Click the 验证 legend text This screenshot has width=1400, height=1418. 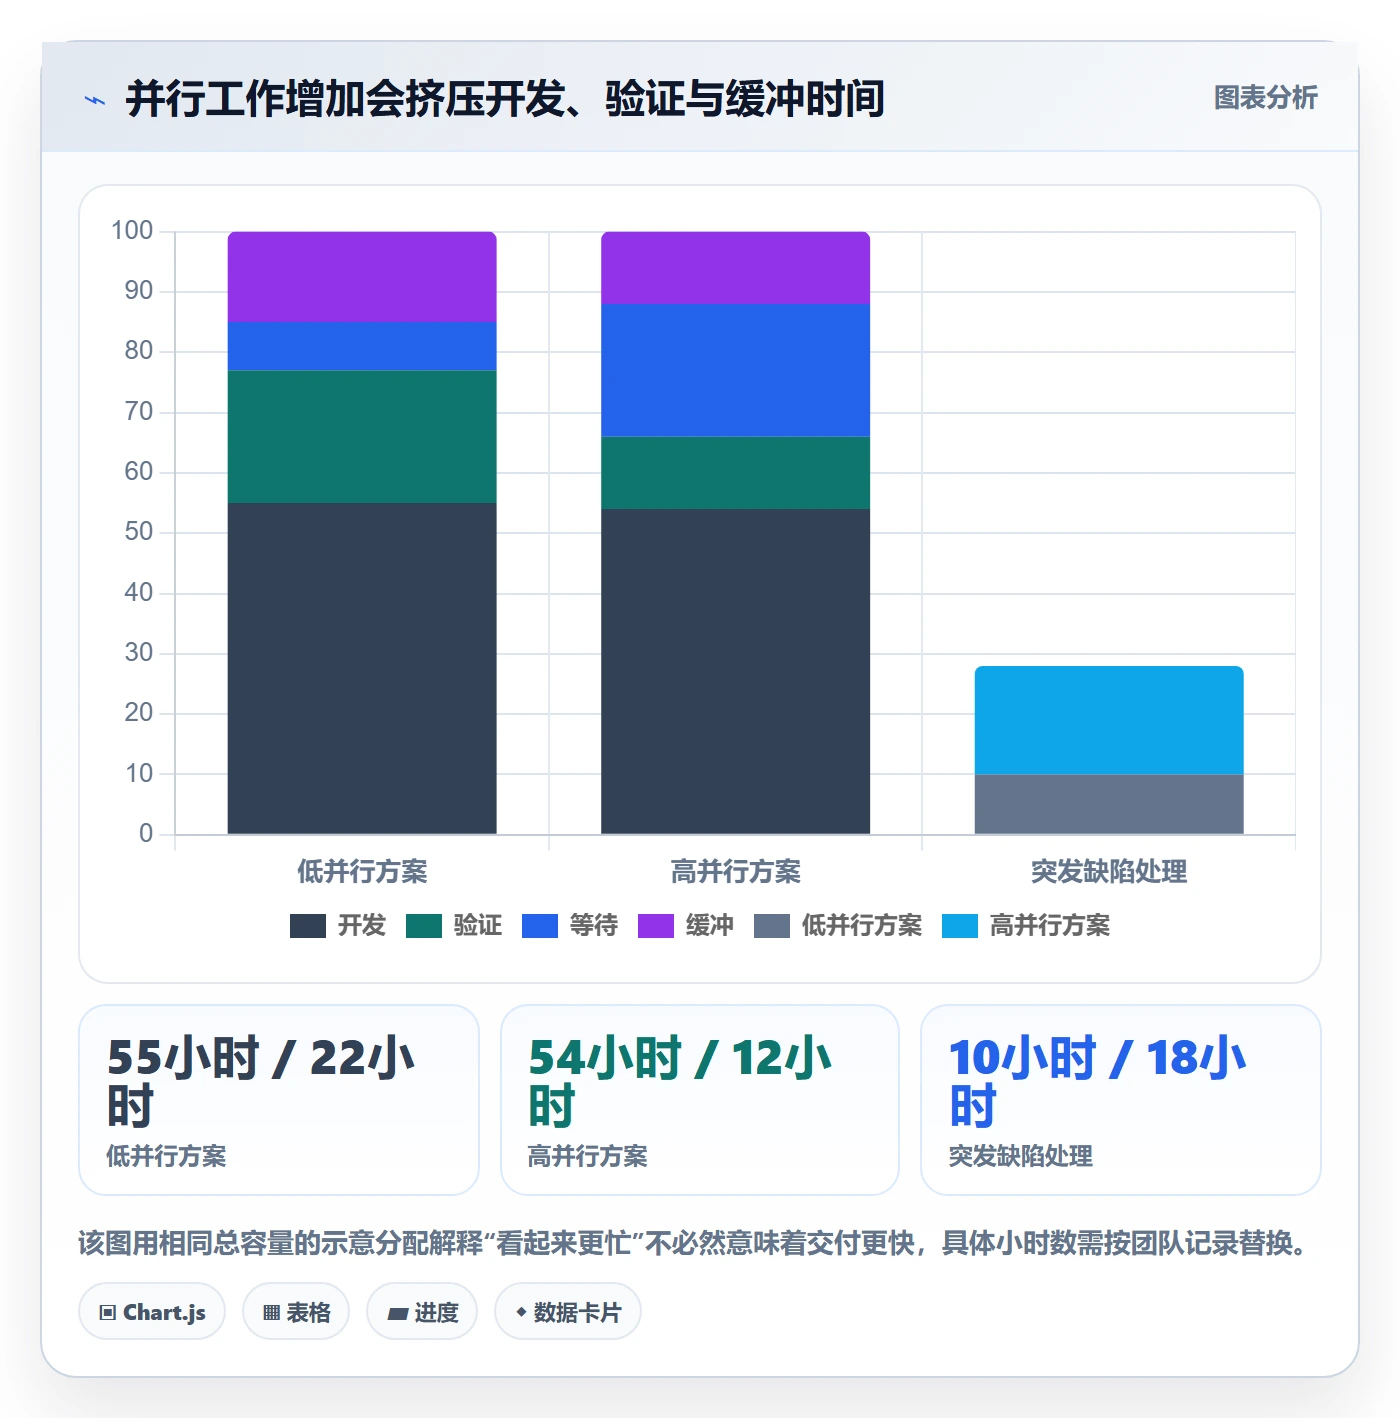478,926
